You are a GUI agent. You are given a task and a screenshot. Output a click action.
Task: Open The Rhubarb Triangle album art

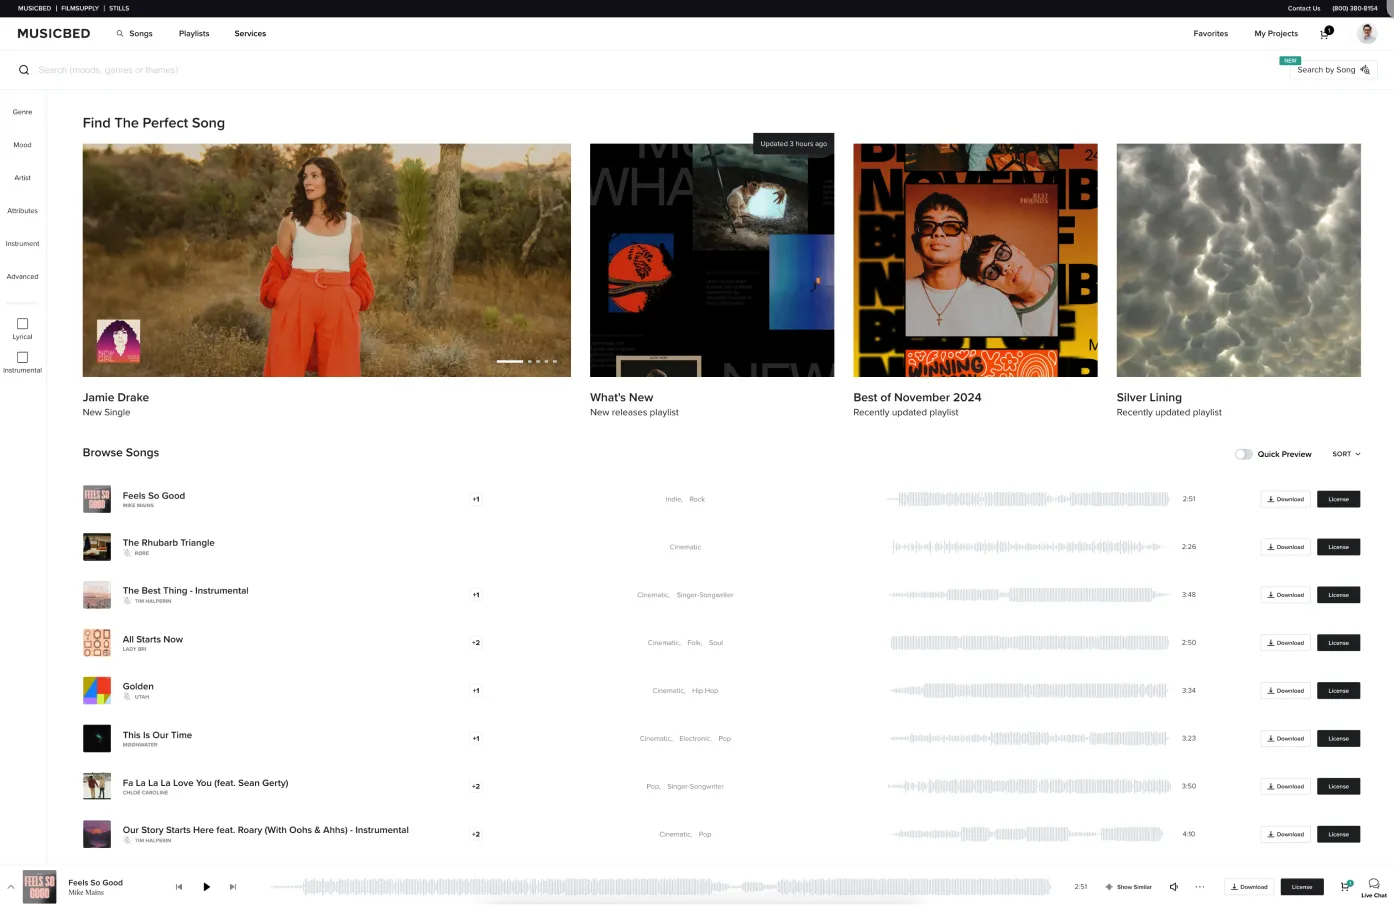97,547
